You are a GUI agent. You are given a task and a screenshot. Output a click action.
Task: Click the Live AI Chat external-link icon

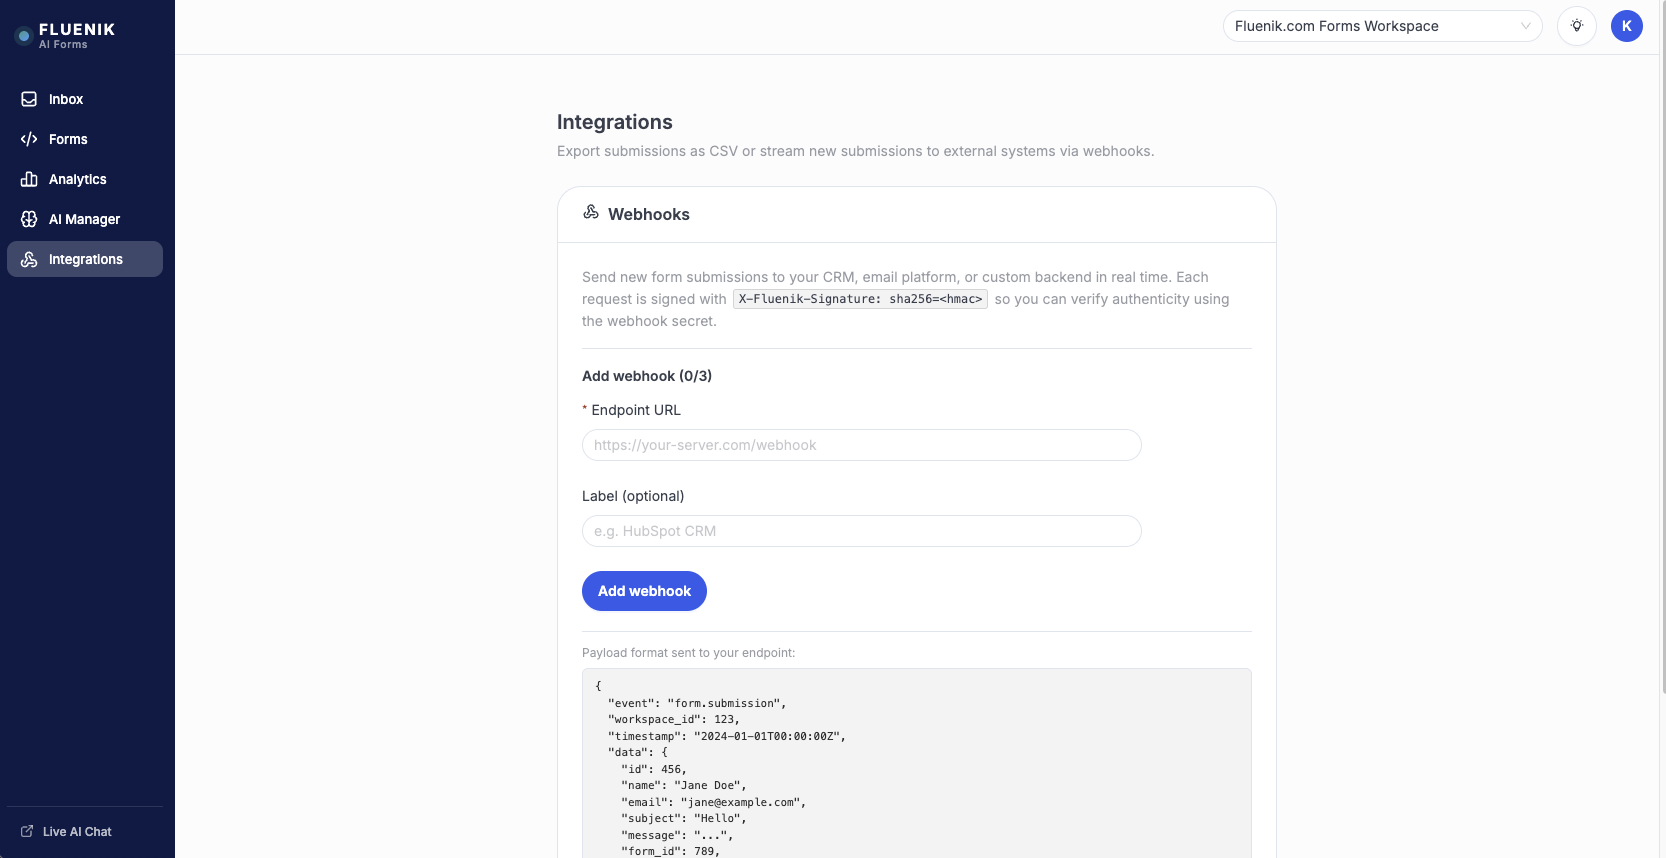coord(27,831)
